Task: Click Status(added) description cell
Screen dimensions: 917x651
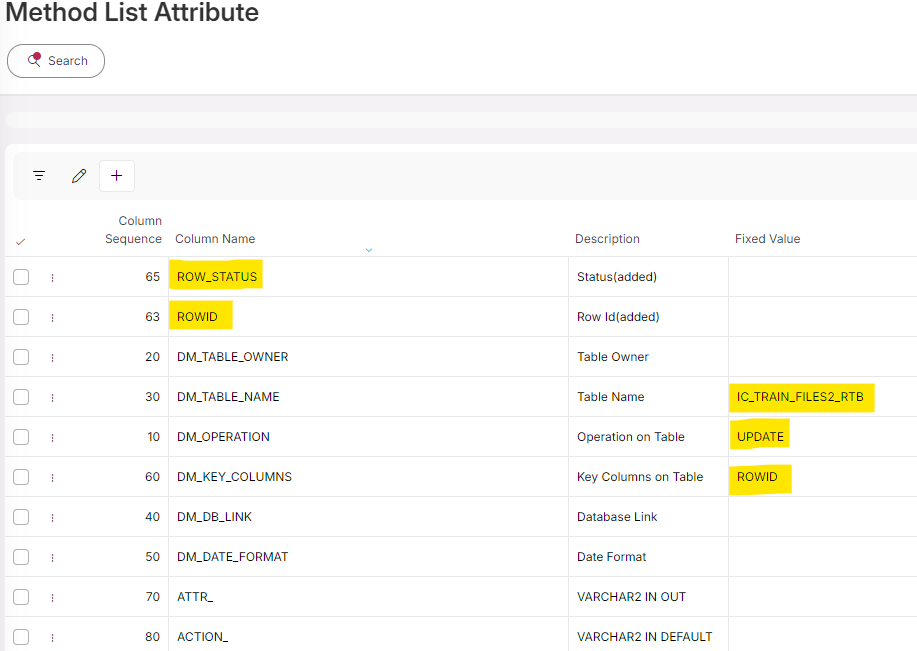Action: 649,277
